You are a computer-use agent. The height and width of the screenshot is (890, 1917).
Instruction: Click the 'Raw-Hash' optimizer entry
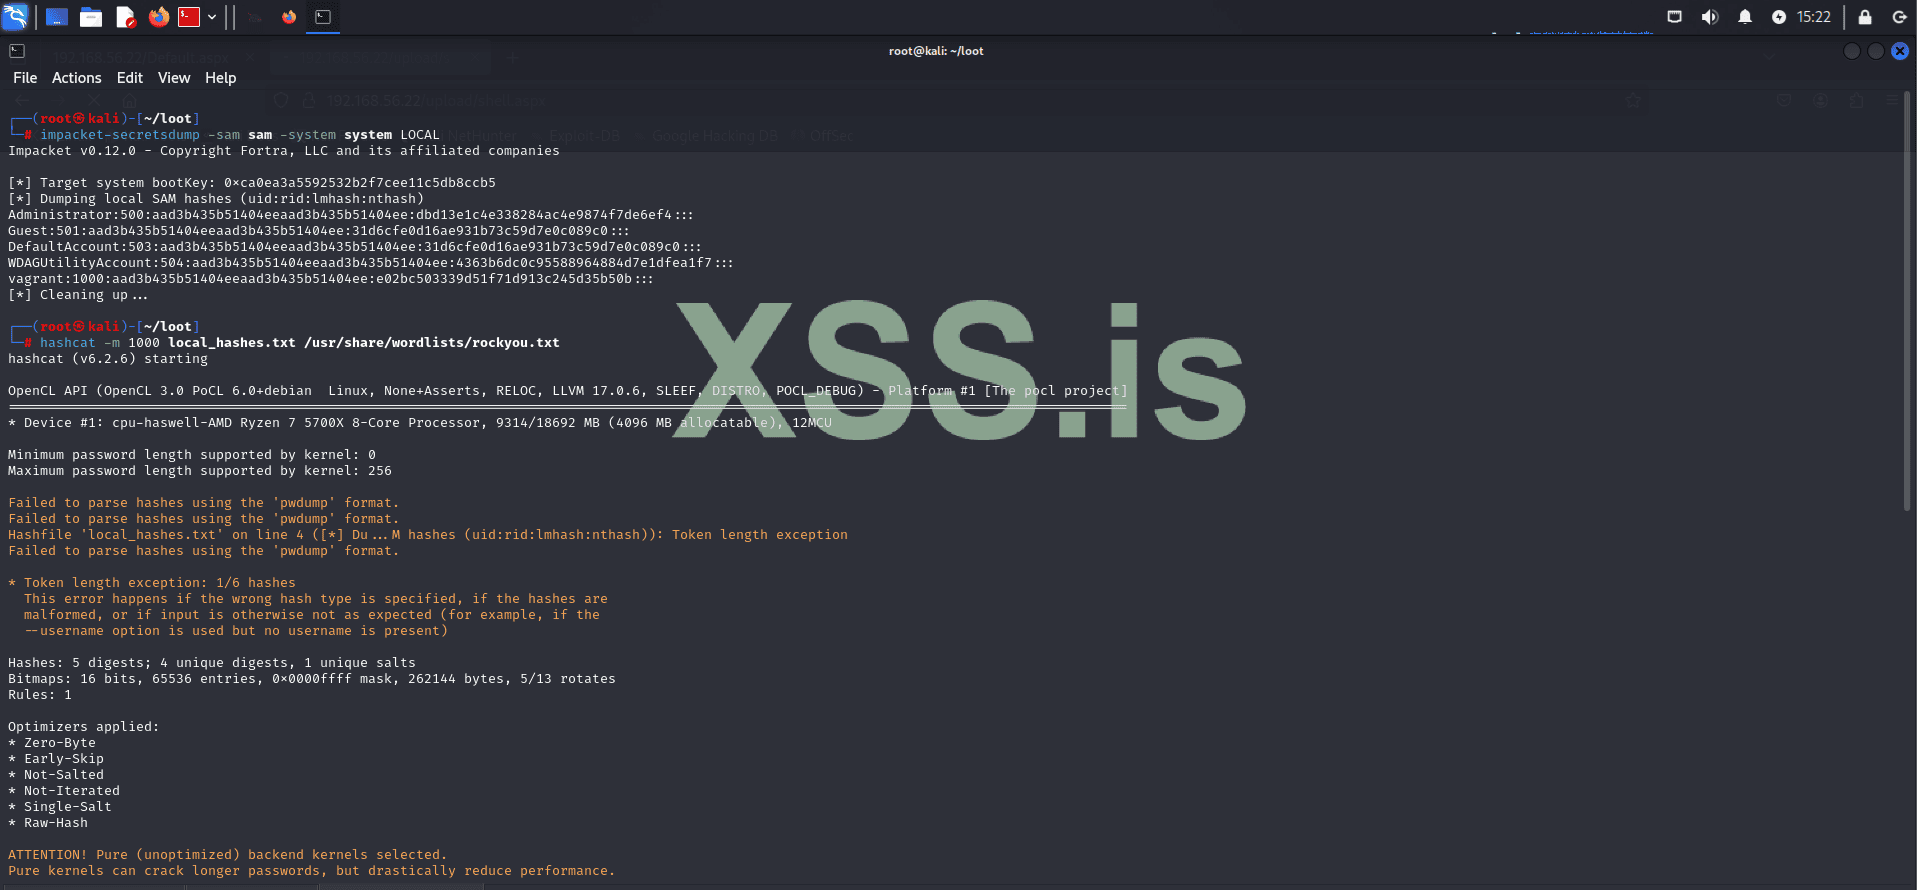pyautogui.click(x=48, y=823)
